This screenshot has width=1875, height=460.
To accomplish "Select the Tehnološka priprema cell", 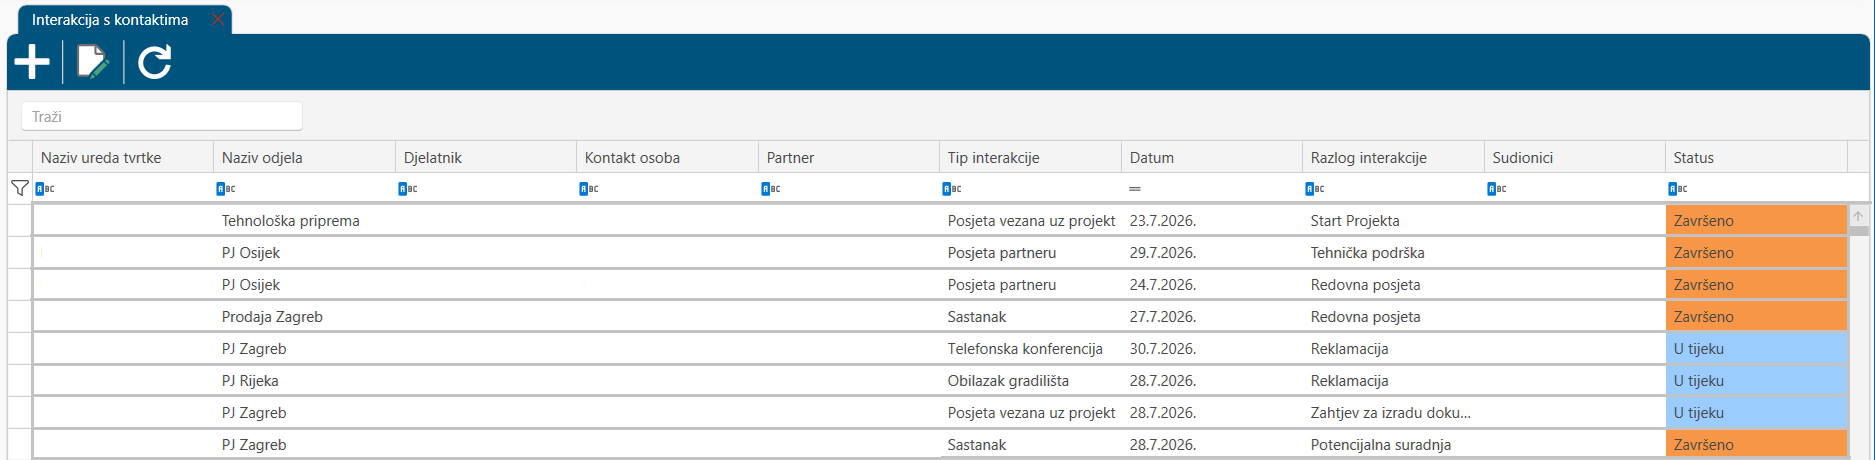I will pos(304,220).
